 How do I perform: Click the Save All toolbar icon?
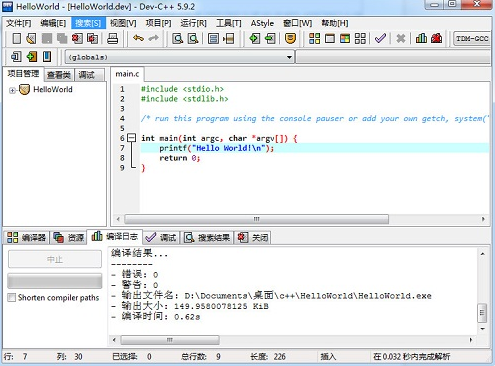62,38
